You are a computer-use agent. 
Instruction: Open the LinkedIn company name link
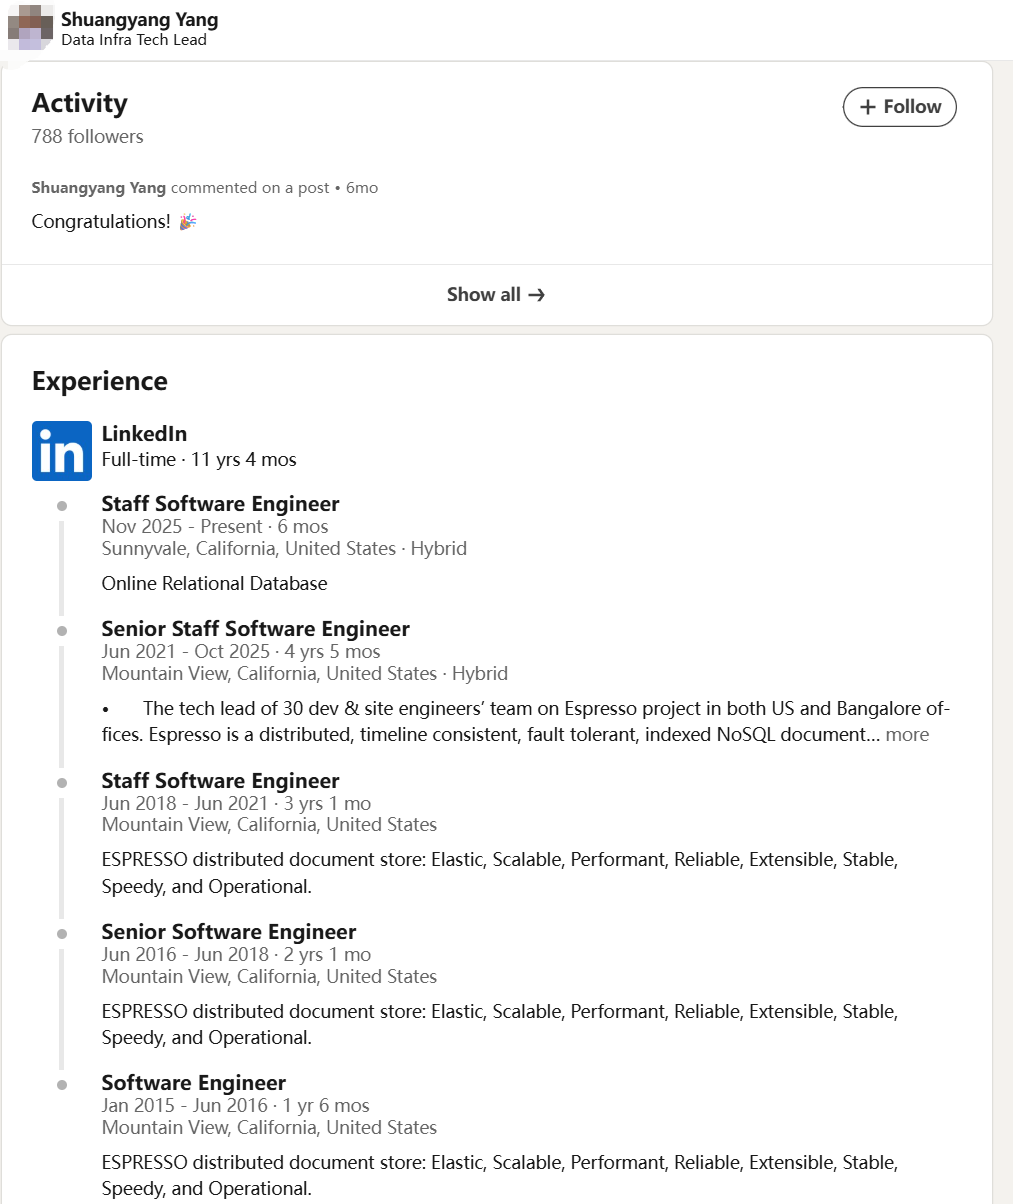(x=144, y=434)
